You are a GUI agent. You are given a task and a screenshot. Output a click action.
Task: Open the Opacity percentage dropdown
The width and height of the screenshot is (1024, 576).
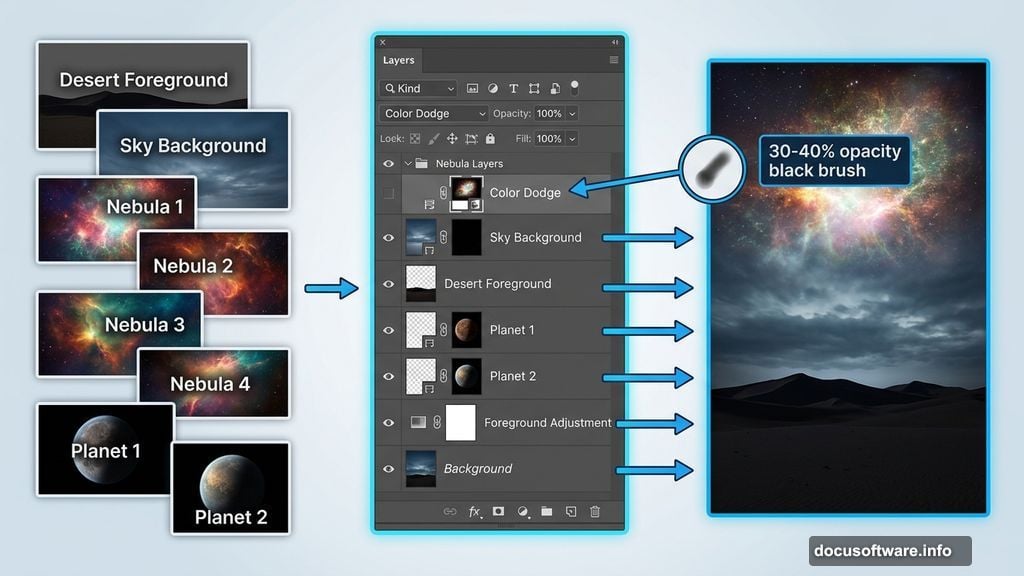tap(574, 113)
